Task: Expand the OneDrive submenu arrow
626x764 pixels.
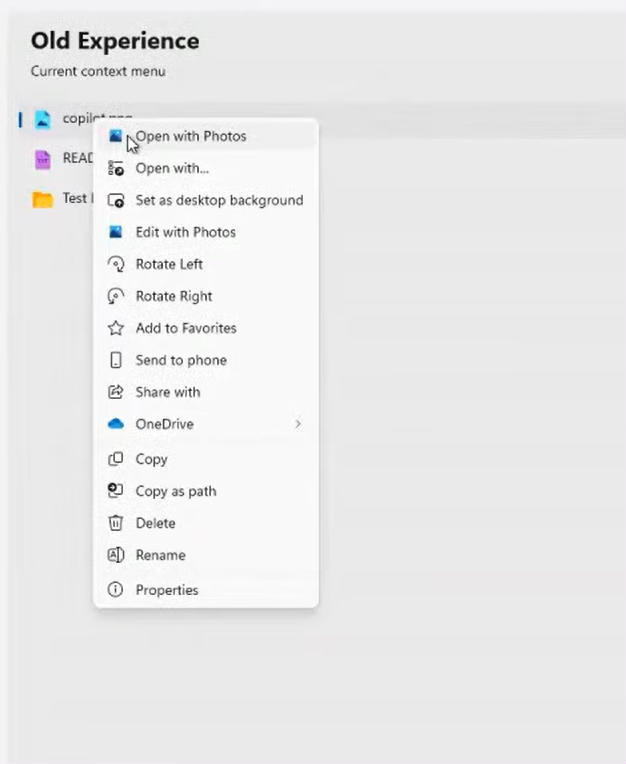Action: point(297,424)
